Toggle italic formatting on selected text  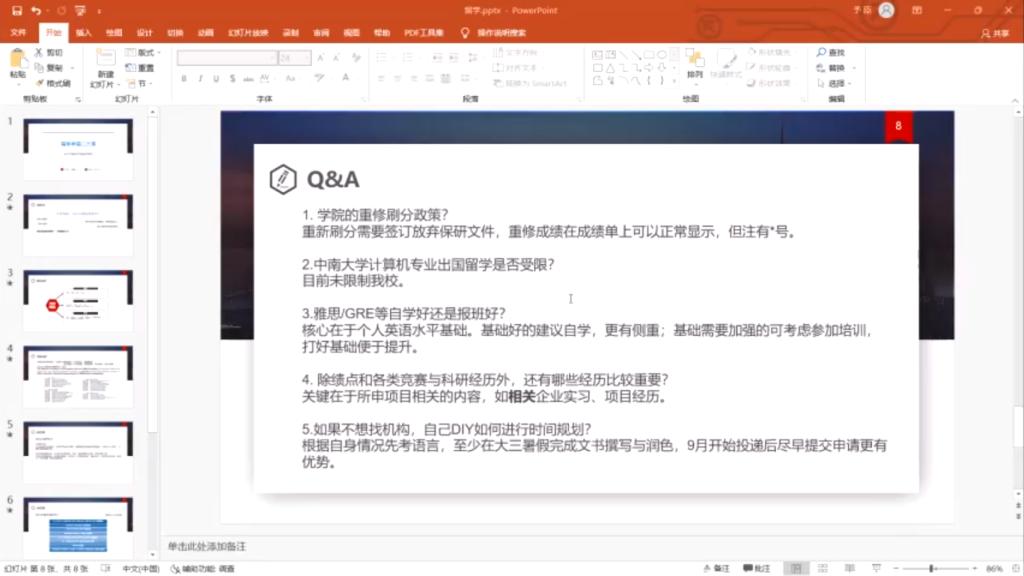point(200,78)
